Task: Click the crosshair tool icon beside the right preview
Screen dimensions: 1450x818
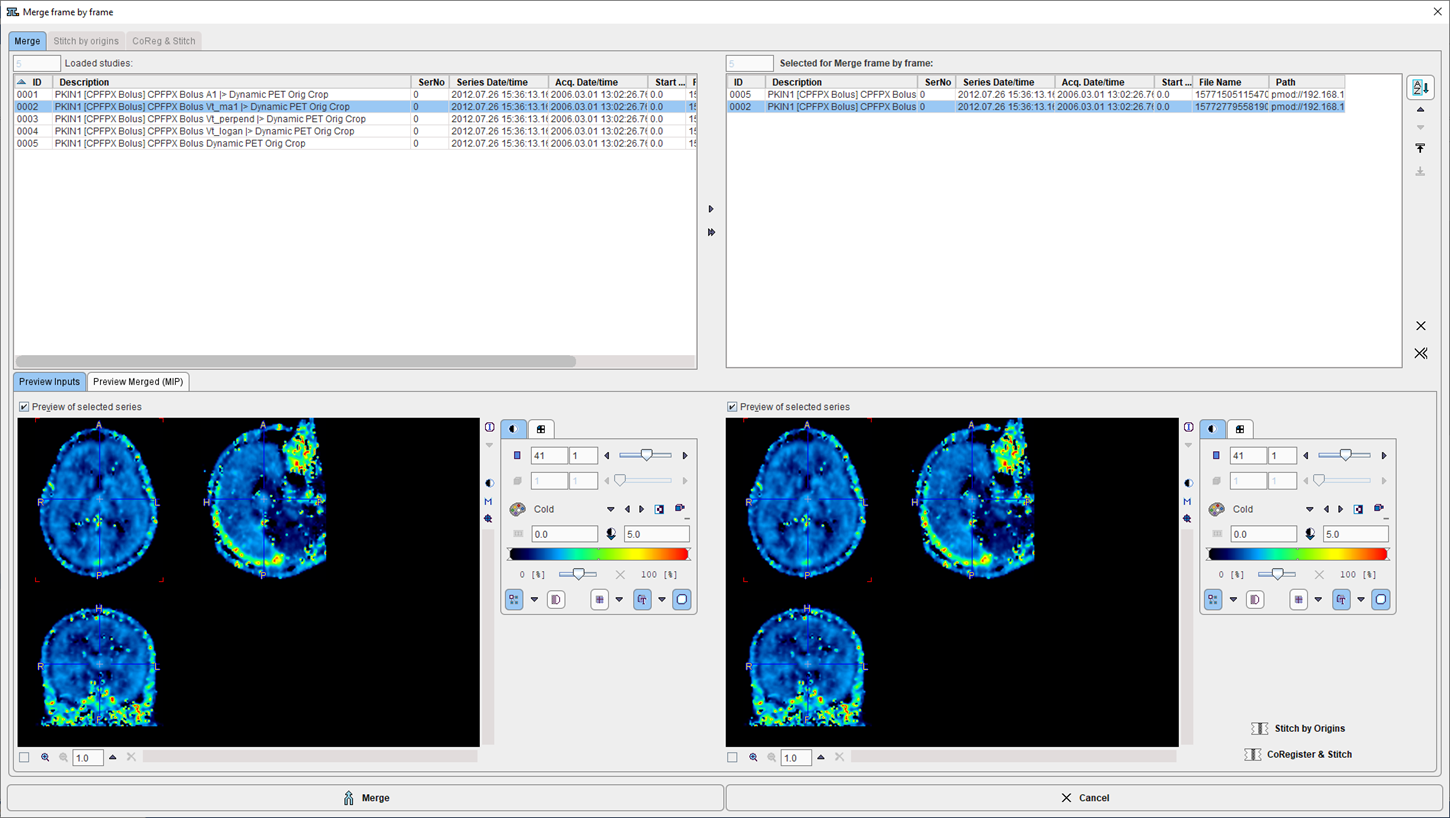Action: (x=1187, y=519)
